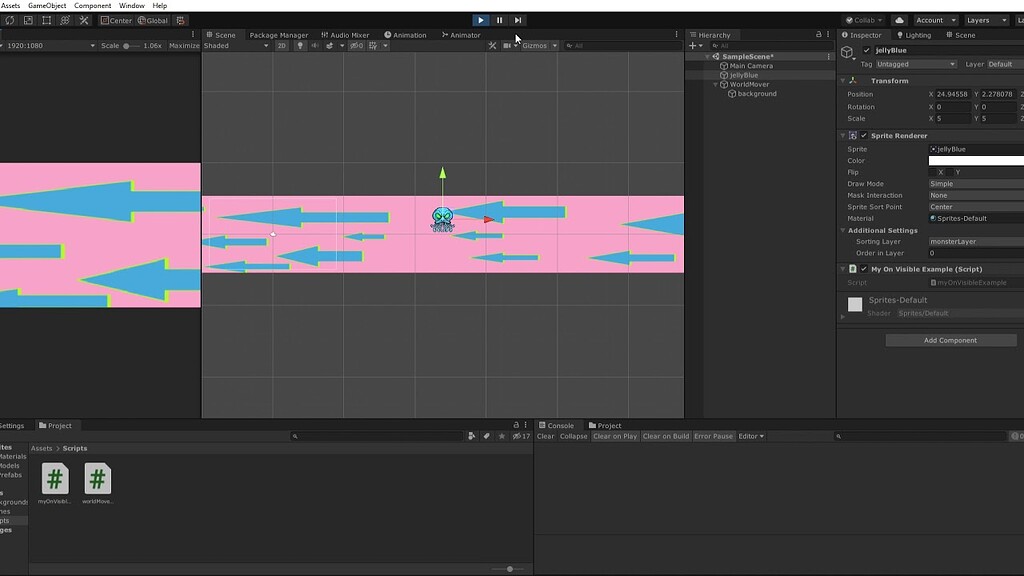Open the grid visibility options icon
The image size is (1024, 576).
pyautogui.click(x=385, y=45)
